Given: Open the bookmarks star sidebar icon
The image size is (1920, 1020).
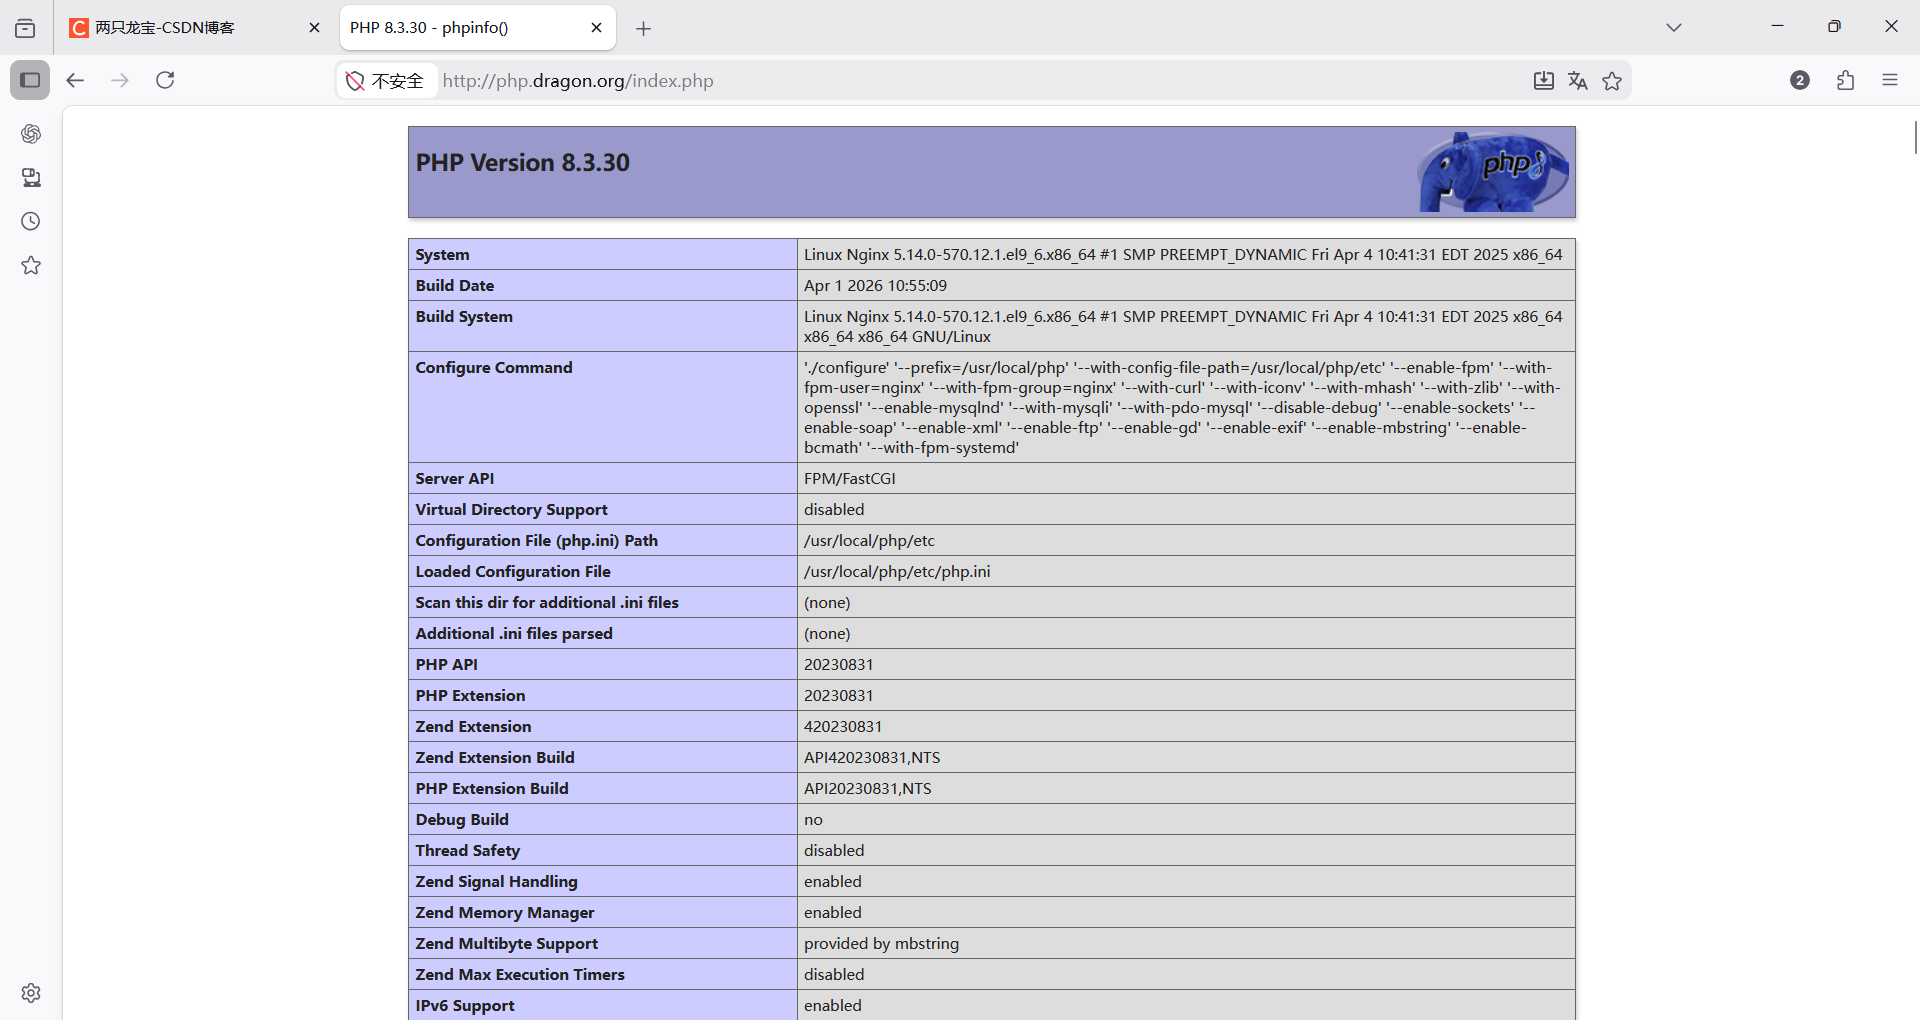Looking at the screenshot, I should coord(31,265).
